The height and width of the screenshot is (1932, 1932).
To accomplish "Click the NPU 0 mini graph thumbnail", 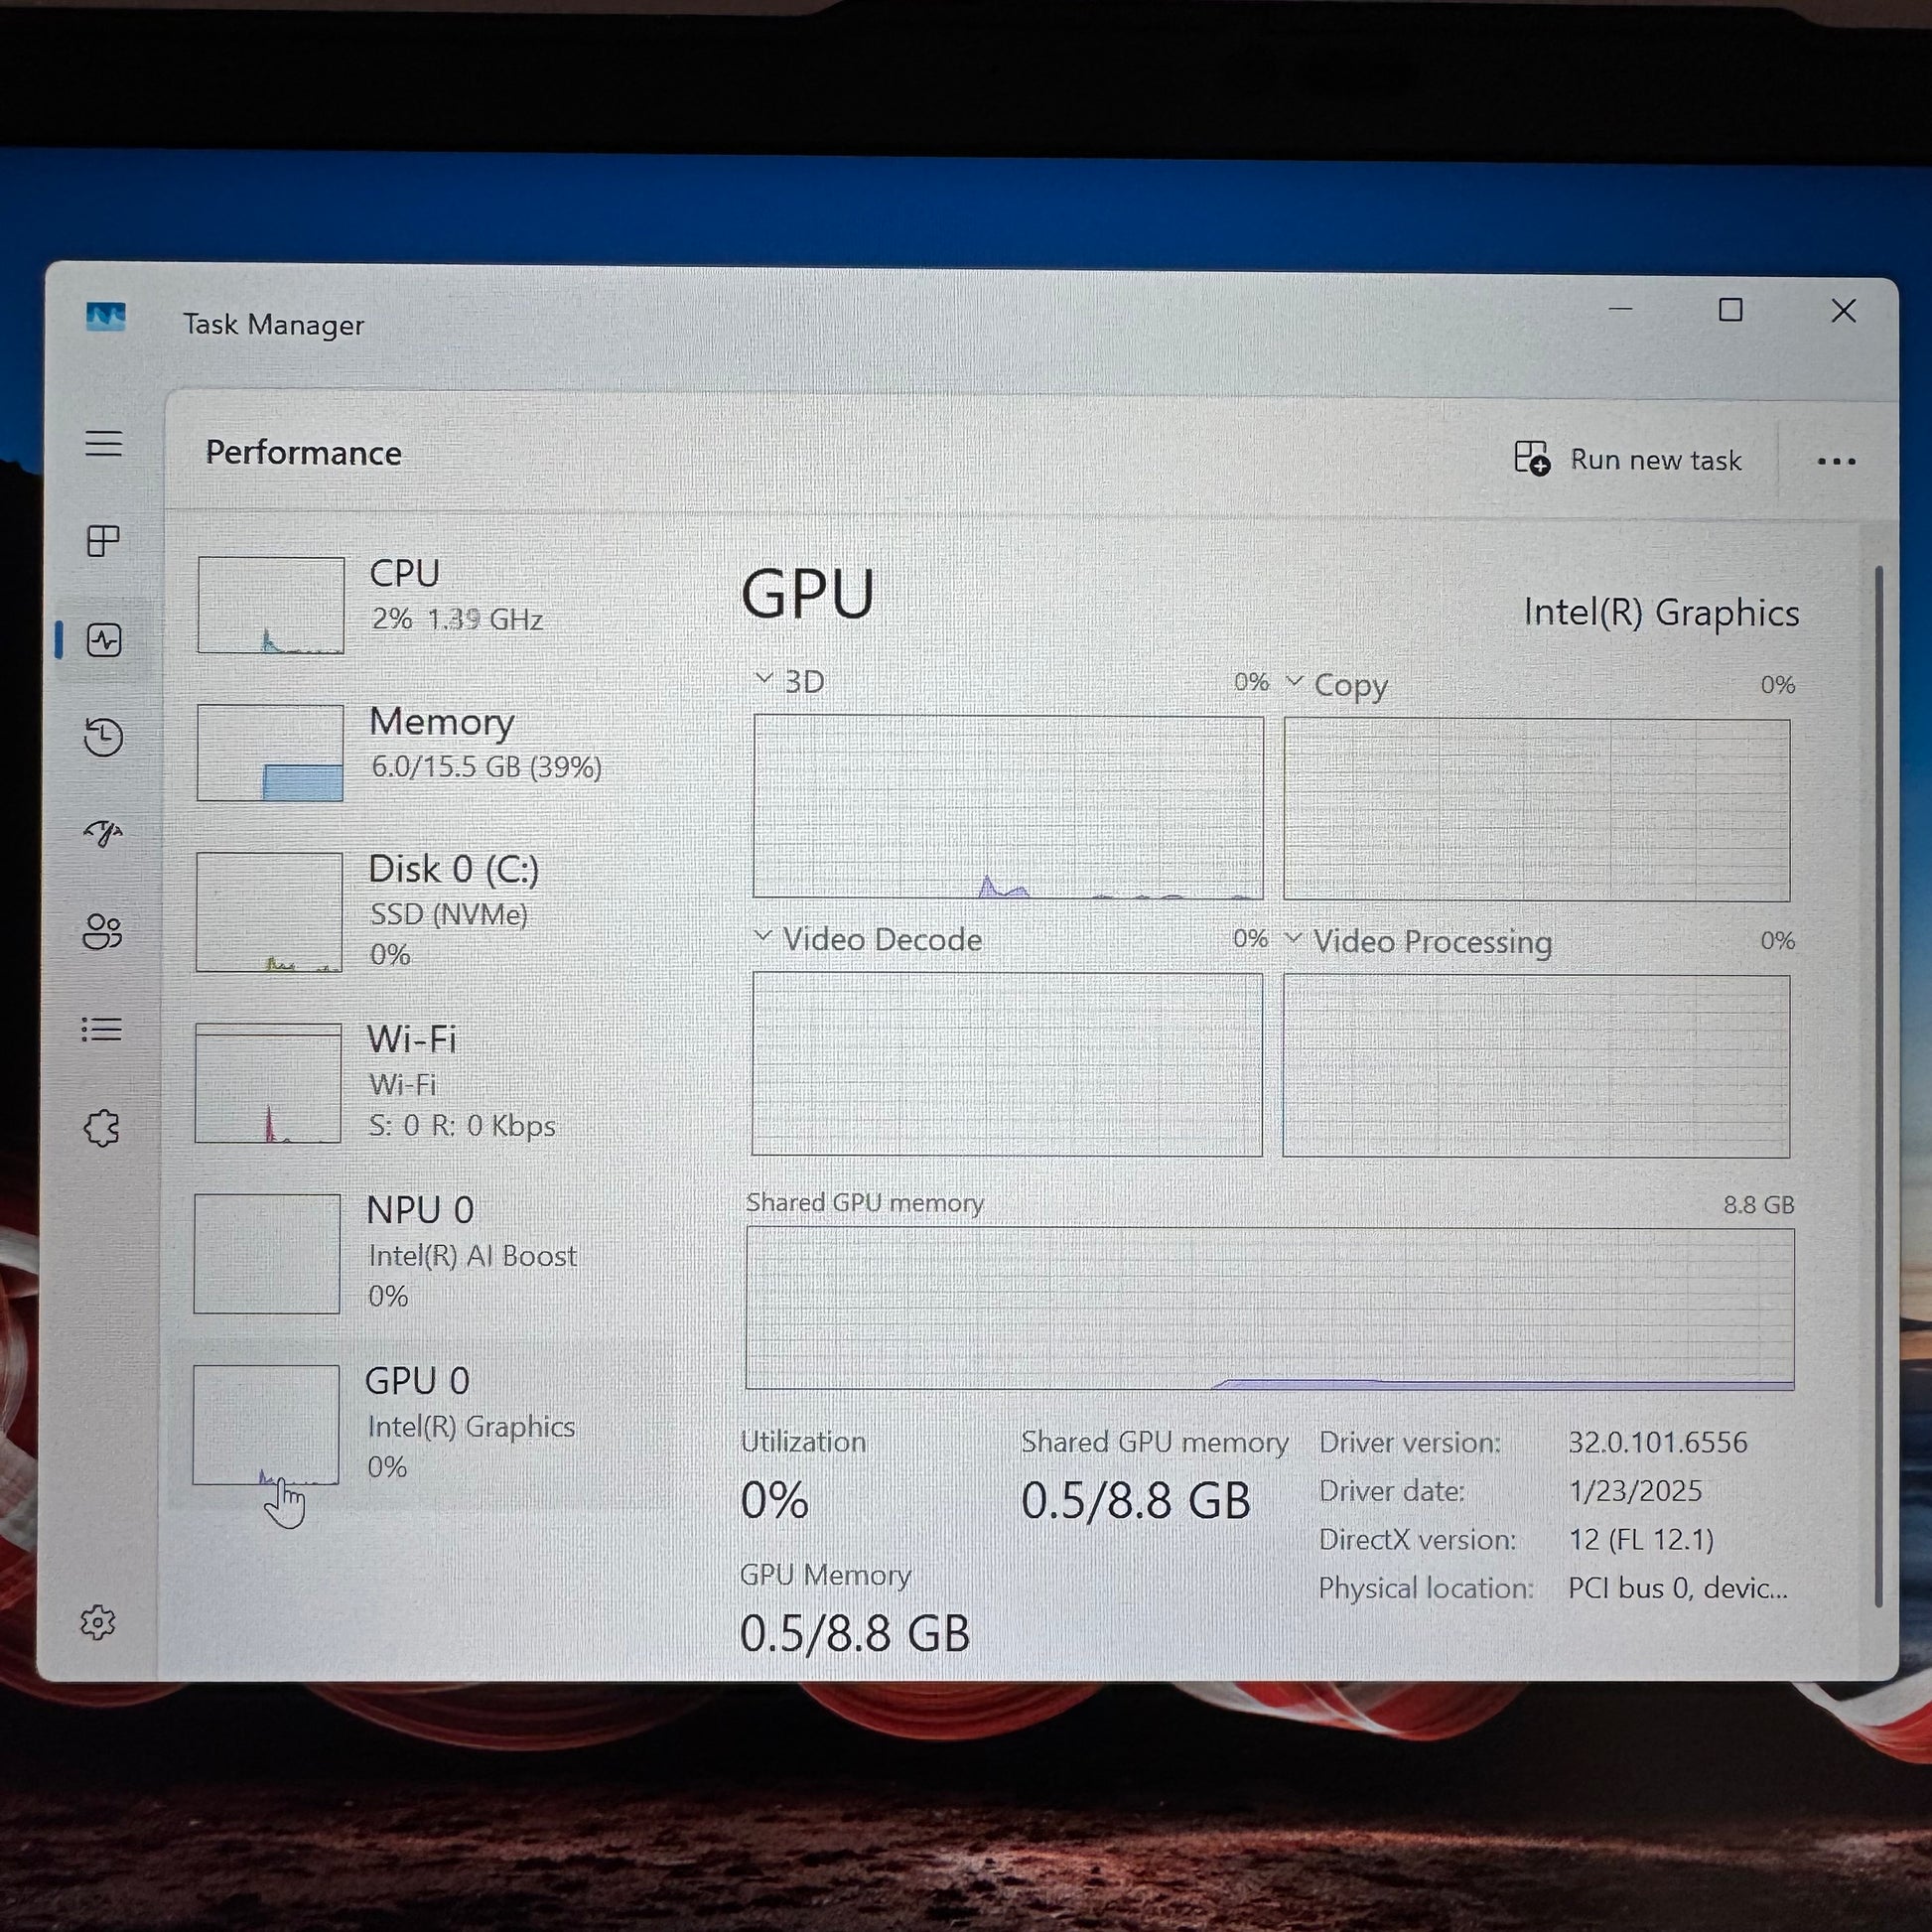I will pos(267,1253).
